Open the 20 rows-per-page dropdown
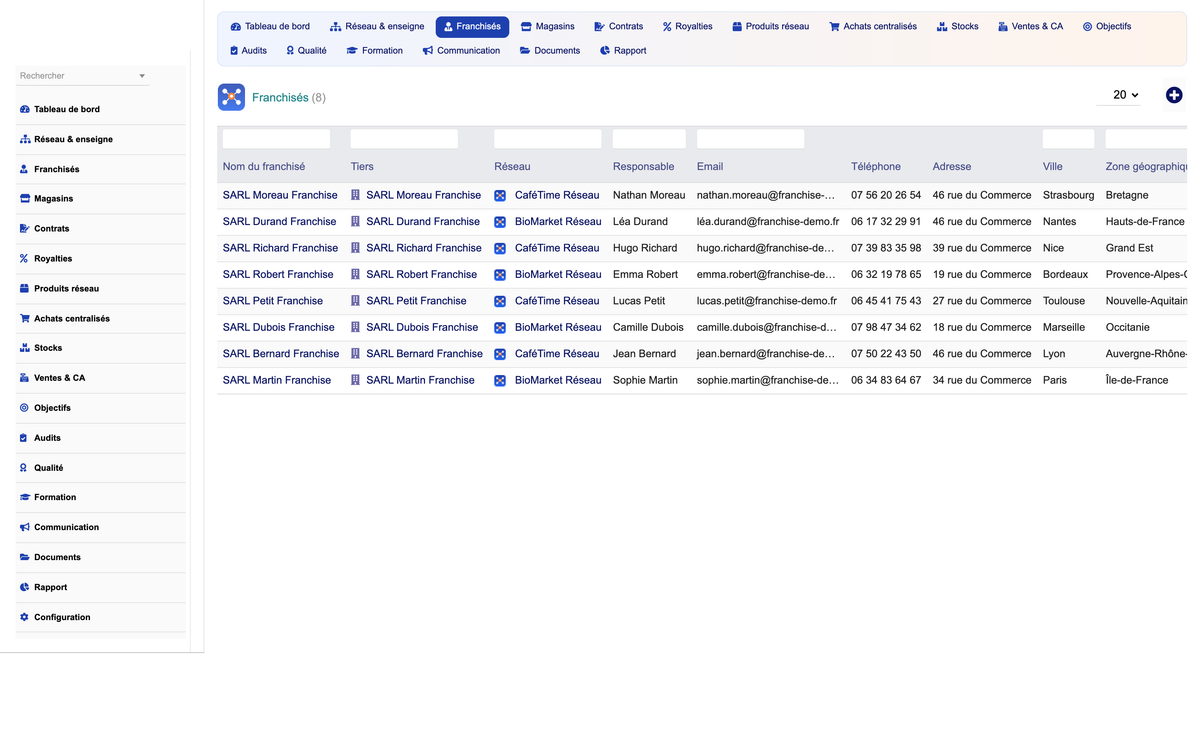Viewport: 1200px width, 743px height. pos(1118,95)
